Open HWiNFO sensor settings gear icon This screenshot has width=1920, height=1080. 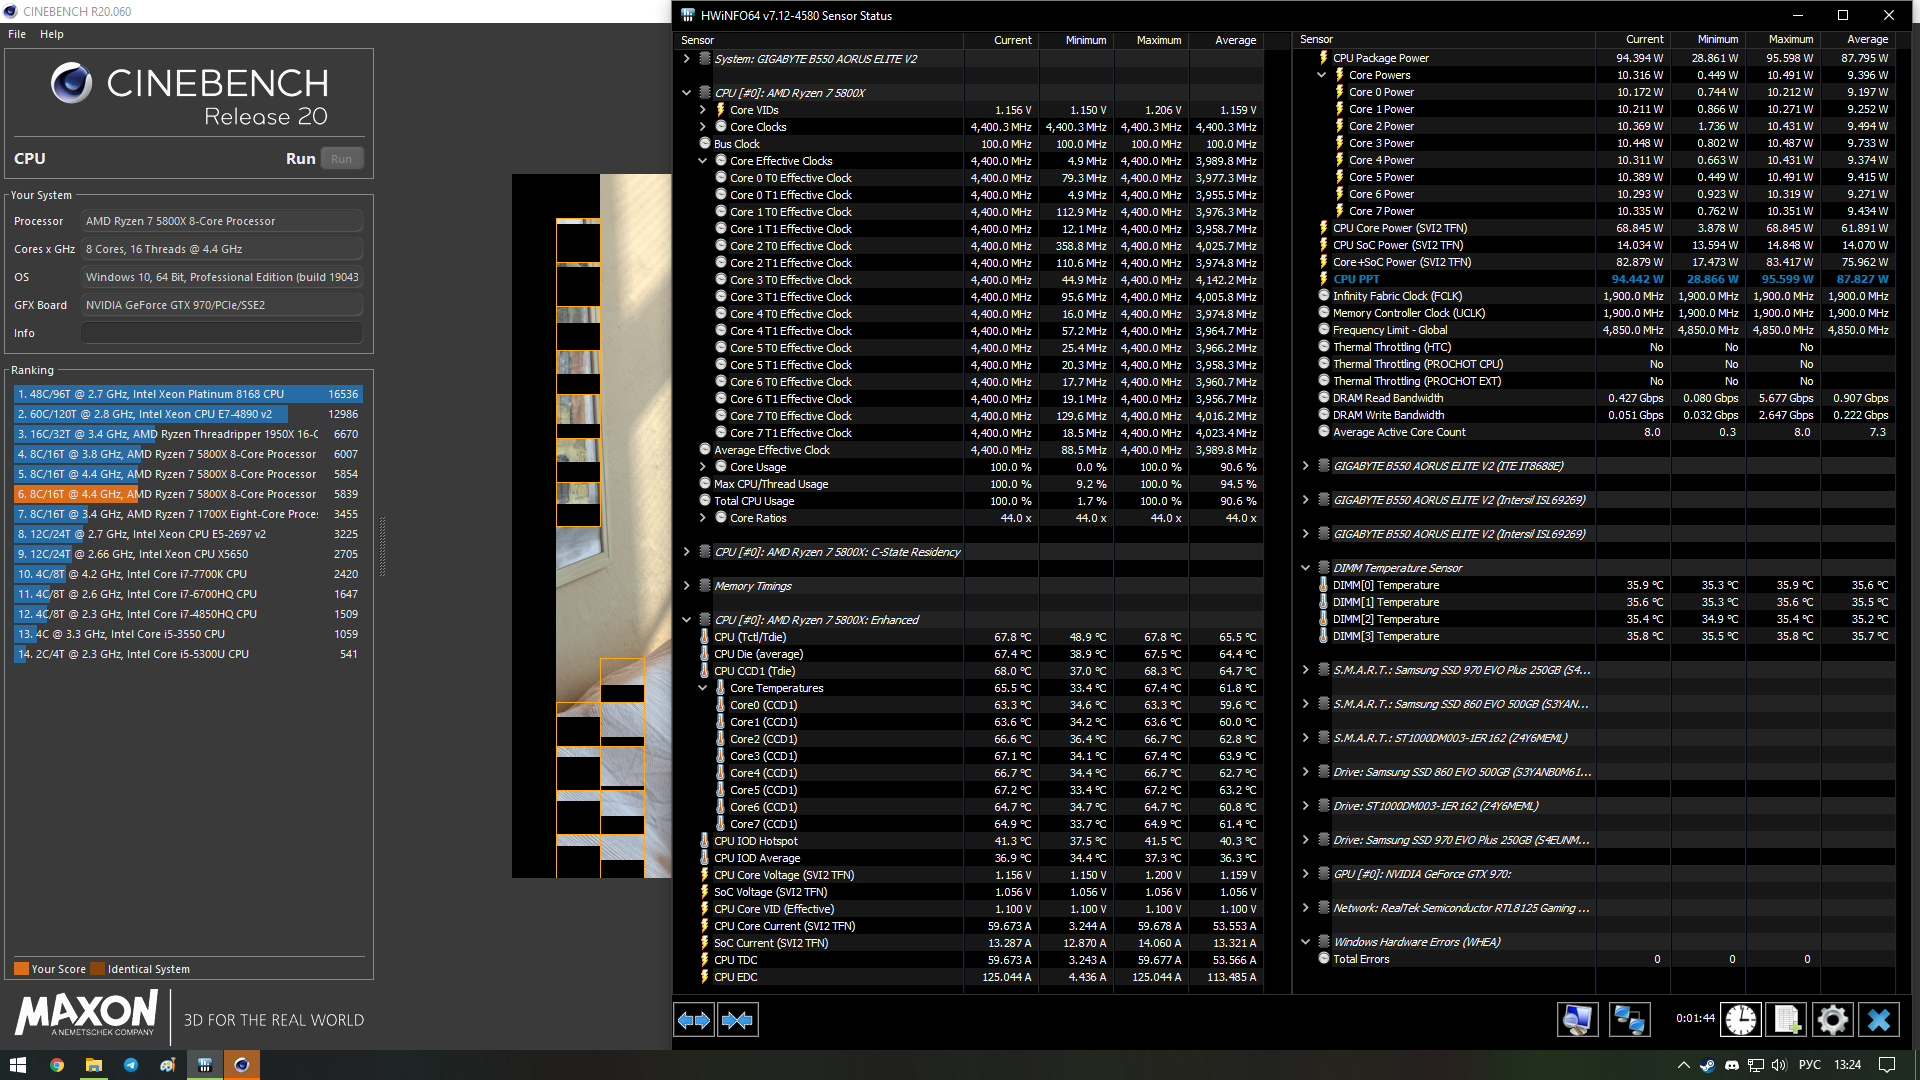(x=1832, y=1020)
